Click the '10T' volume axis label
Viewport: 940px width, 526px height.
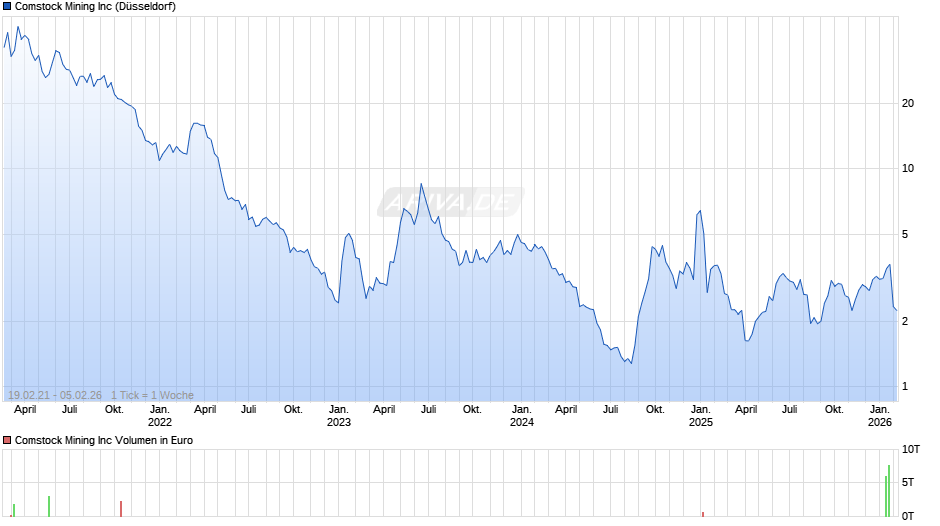pos(911,449)
